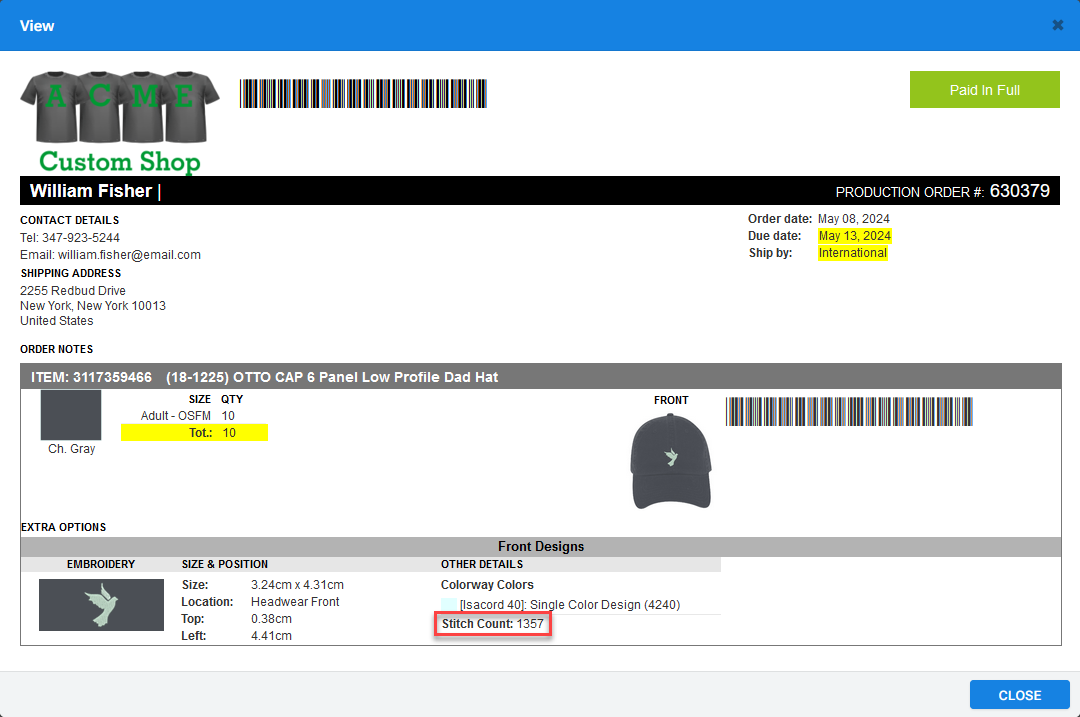Click the highlighted International ship by value

coord(852,253)
